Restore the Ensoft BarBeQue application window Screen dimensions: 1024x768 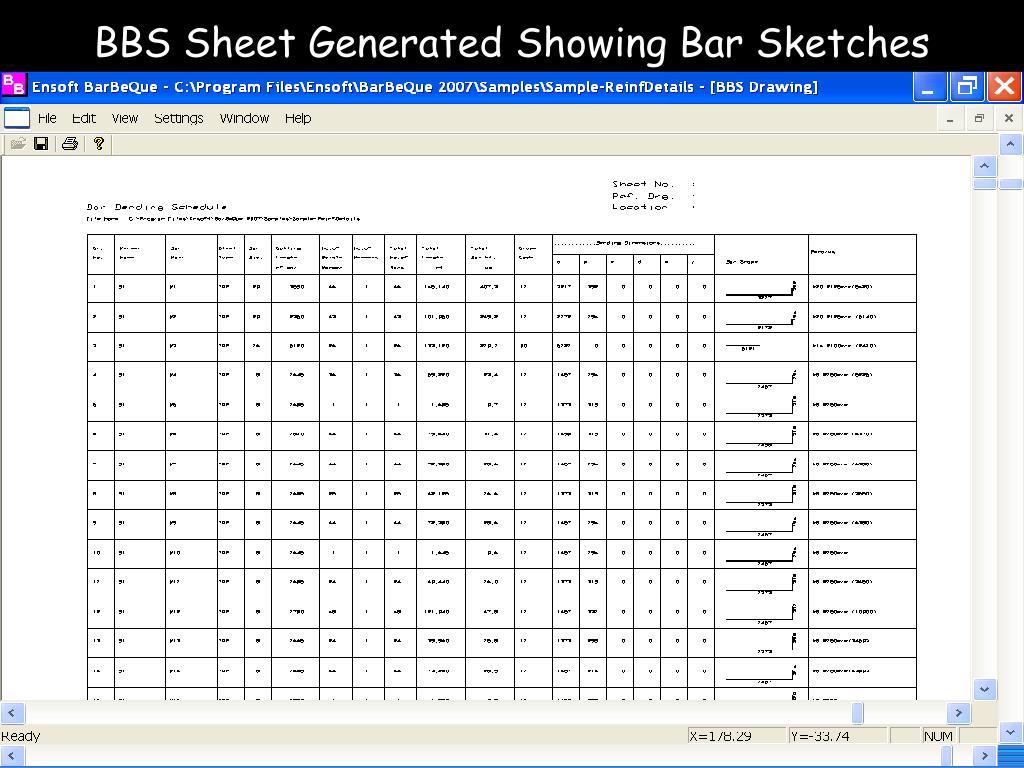pos(967,87)
